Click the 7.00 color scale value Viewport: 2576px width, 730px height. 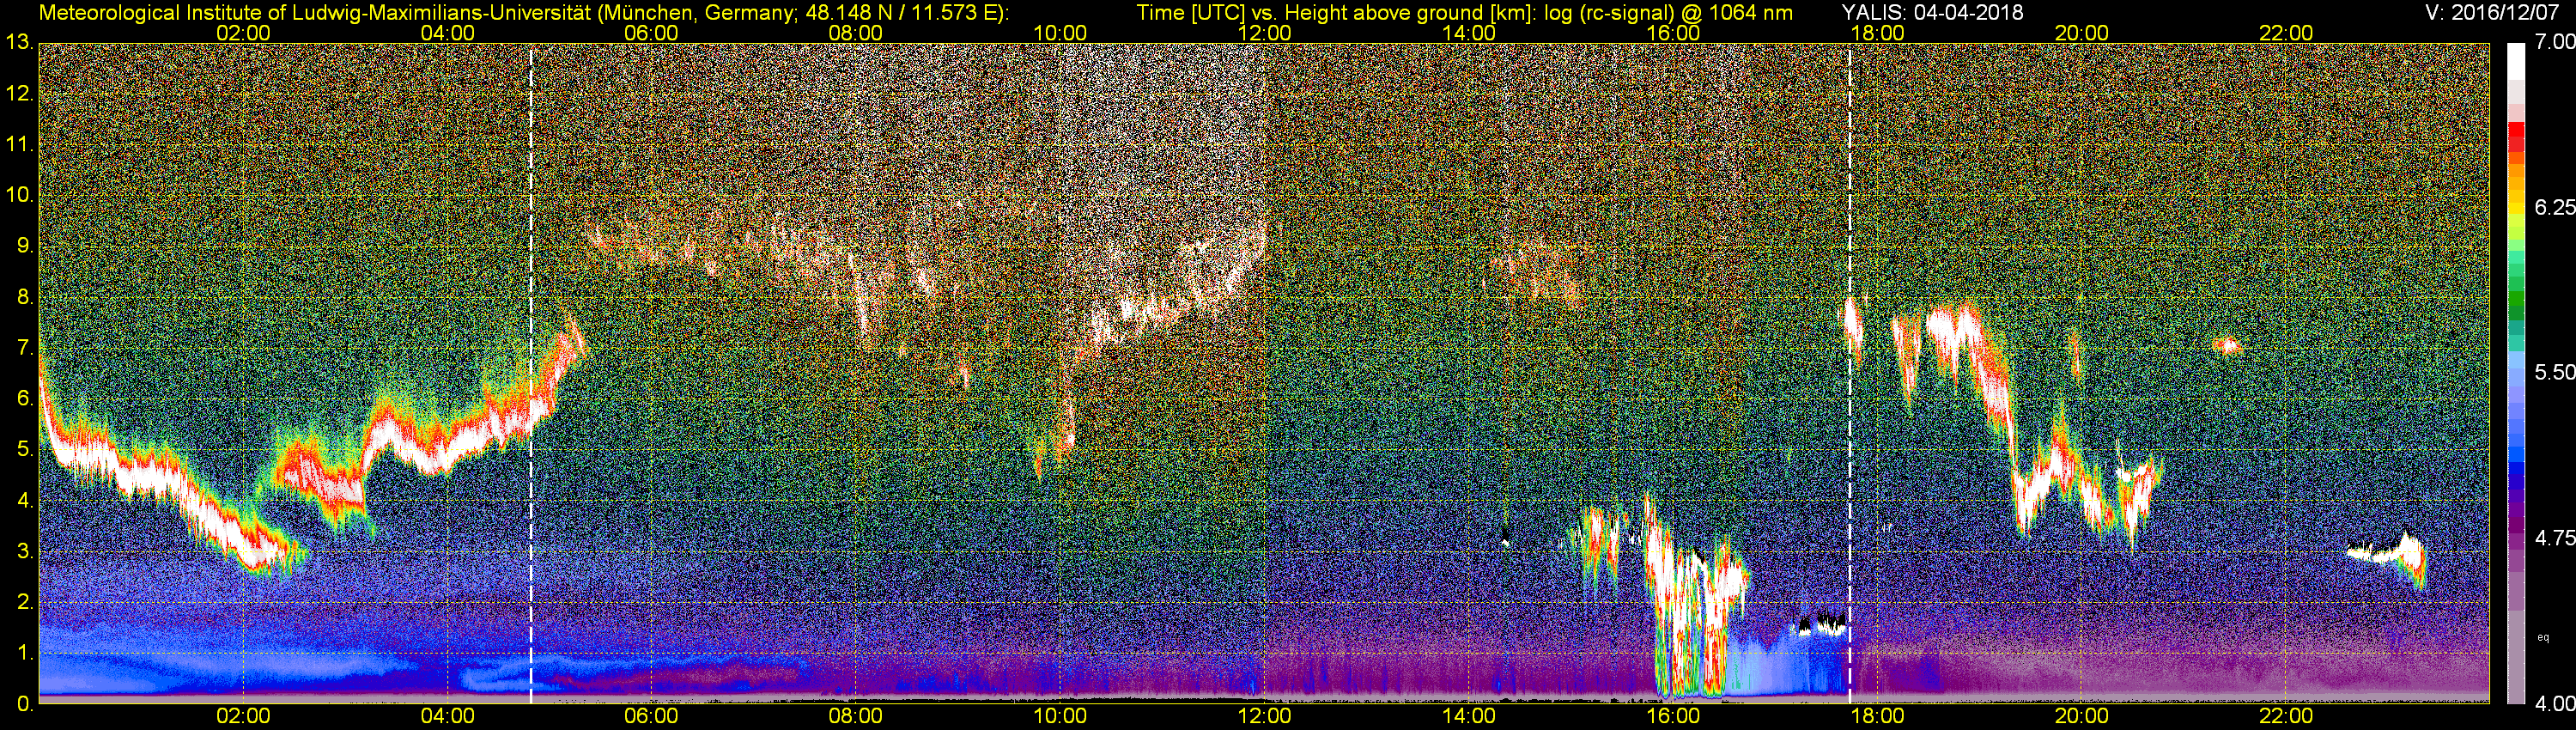coord(2556,42)
